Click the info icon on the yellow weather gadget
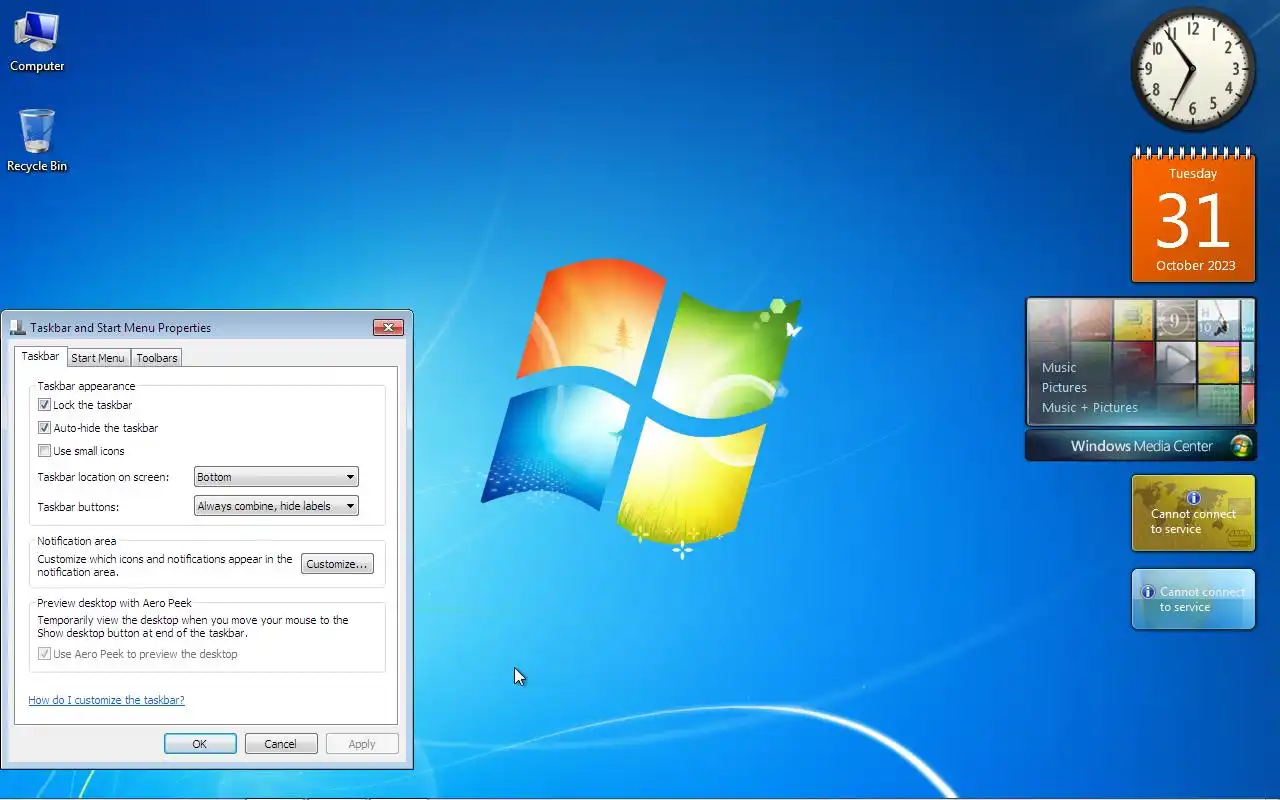Screen dimensions: 1280x800 click(x=1193, y=498)
